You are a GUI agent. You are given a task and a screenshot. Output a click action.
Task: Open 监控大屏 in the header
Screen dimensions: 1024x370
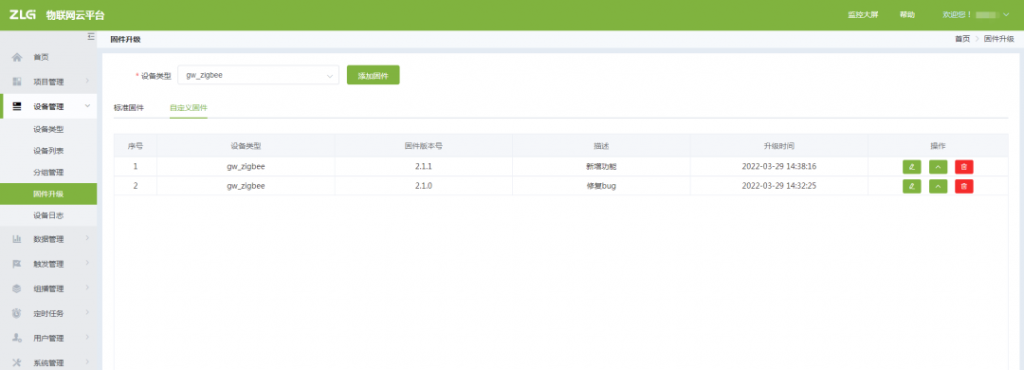(863, 14)
